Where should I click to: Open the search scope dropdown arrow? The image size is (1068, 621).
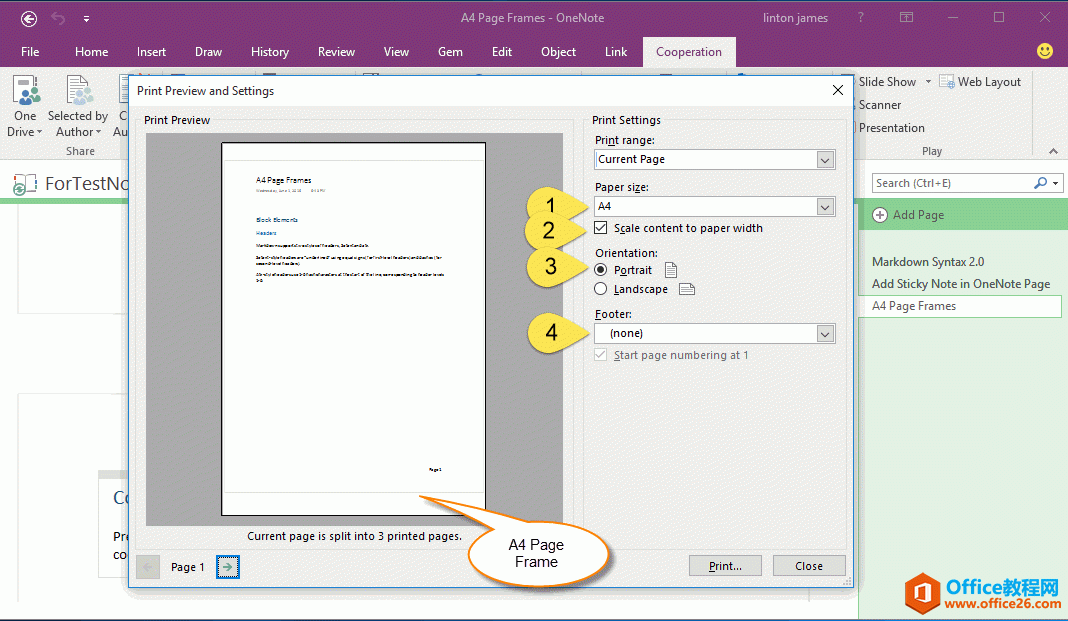(1055, 183)
